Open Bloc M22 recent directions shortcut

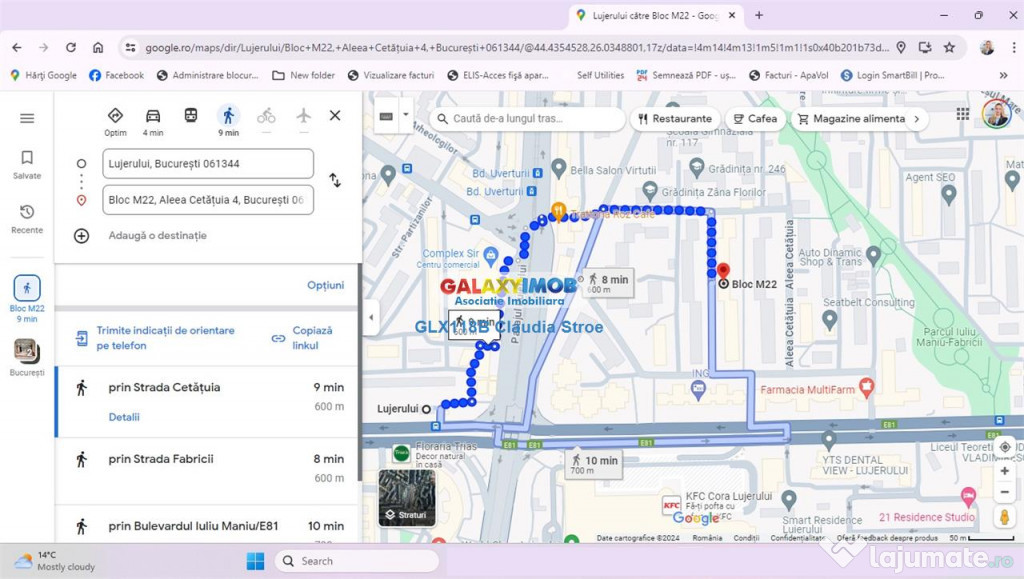(x=27, y=299)
